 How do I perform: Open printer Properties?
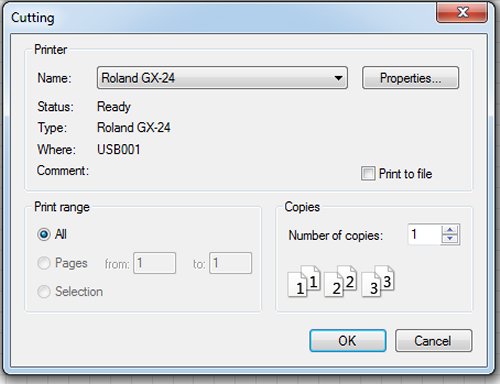pos(410,78)
